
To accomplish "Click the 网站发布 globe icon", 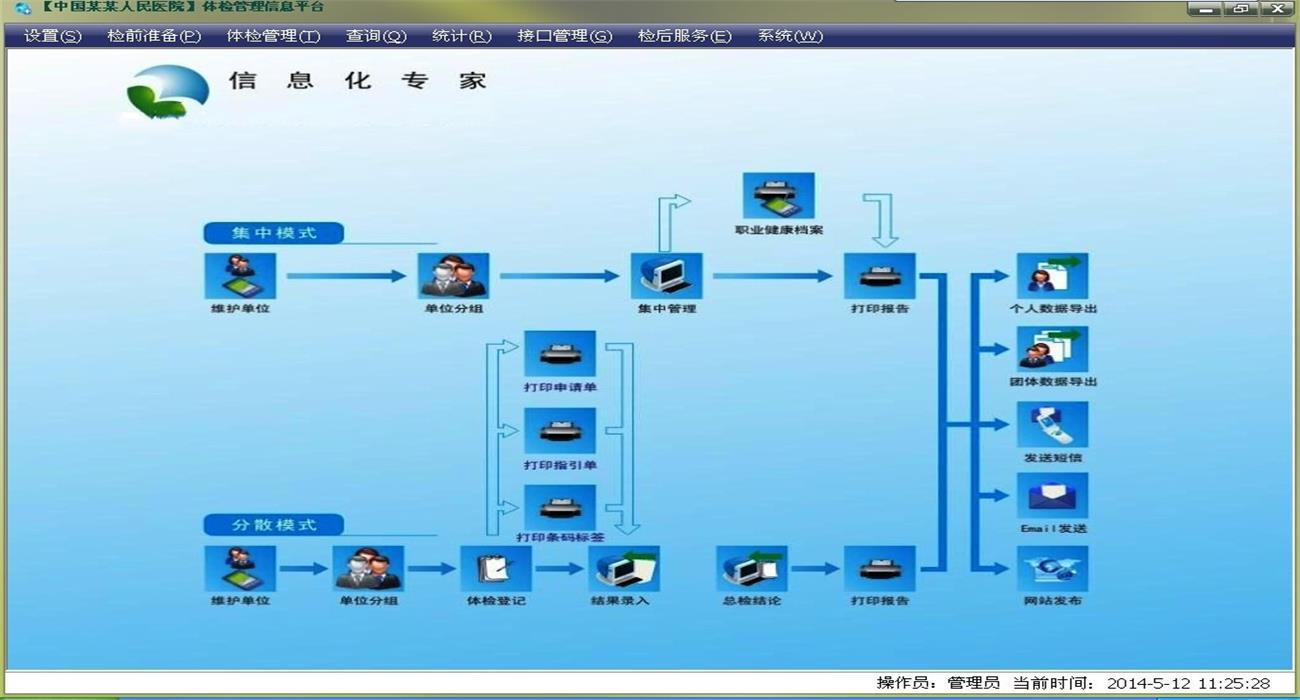I will 1052,569.
